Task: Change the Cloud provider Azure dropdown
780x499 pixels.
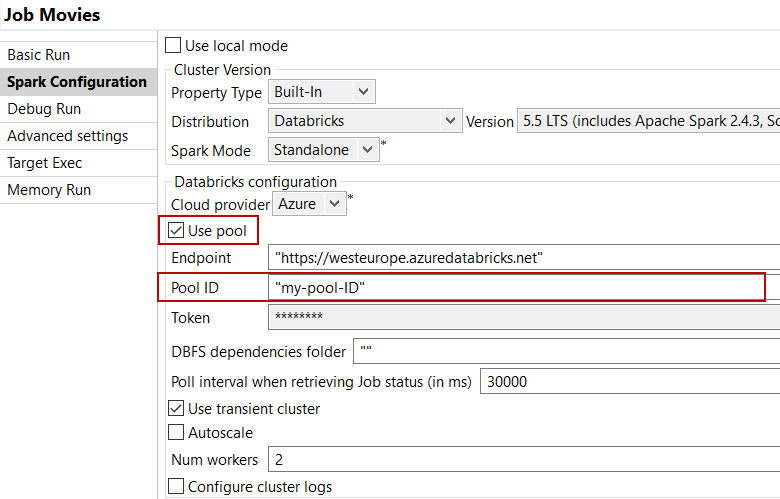Action: [x=312, y=204]
